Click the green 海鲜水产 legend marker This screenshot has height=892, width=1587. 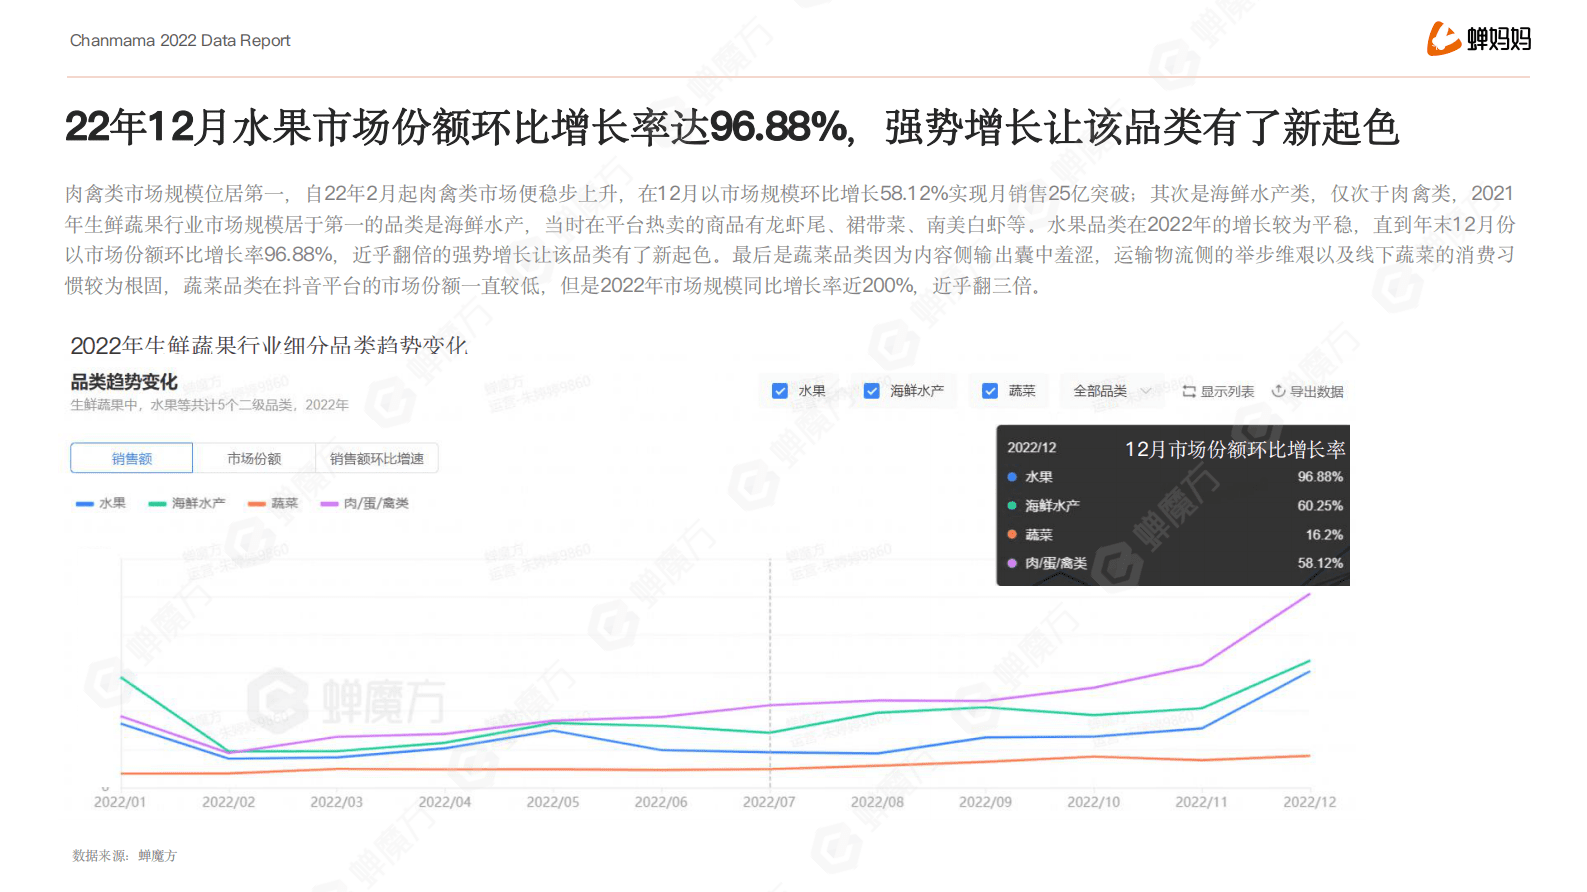pyautogui.click(x=157, y=504)
